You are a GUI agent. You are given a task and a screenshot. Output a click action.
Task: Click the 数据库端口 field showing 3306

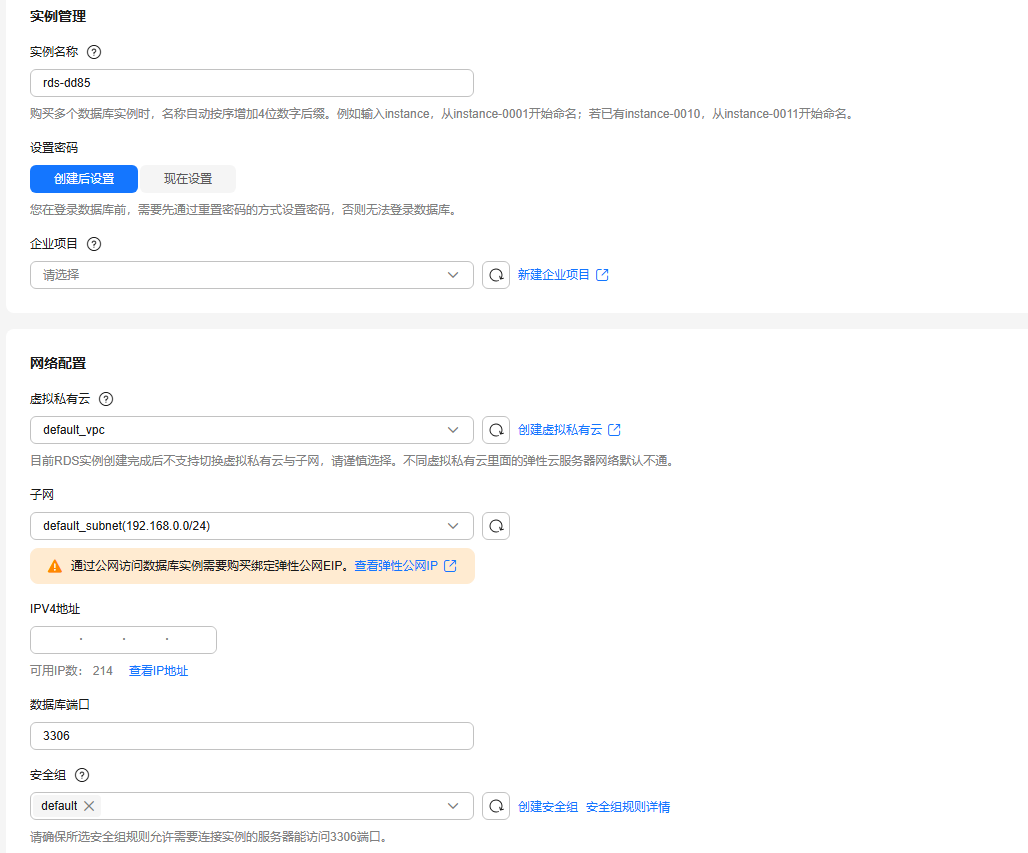[x=252, y=736]
